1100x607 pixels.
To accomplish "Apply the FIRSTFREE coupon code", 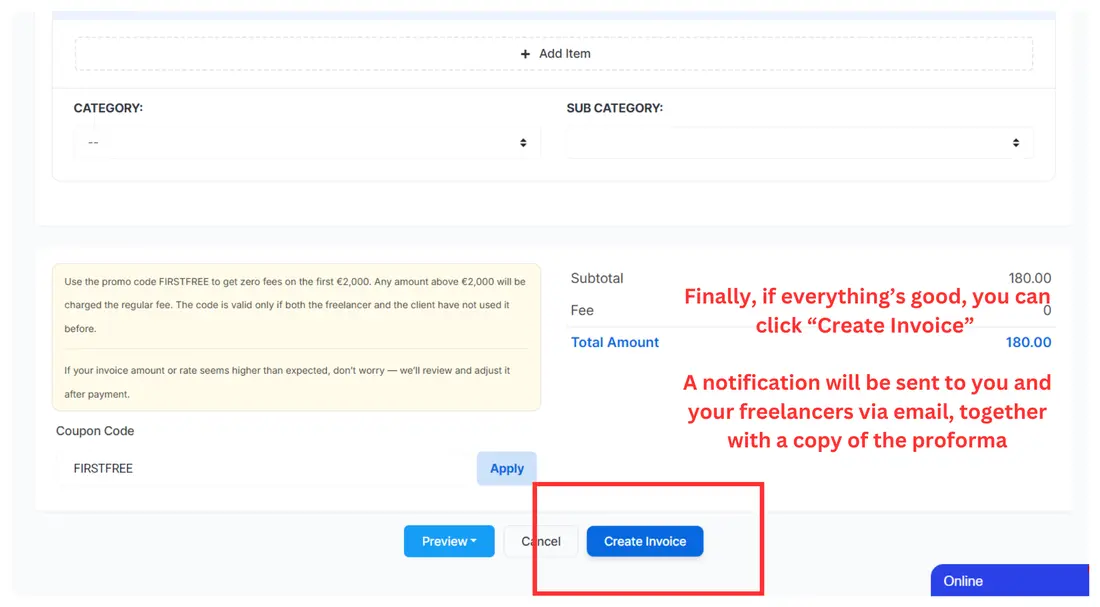I will tap(507, 468).
